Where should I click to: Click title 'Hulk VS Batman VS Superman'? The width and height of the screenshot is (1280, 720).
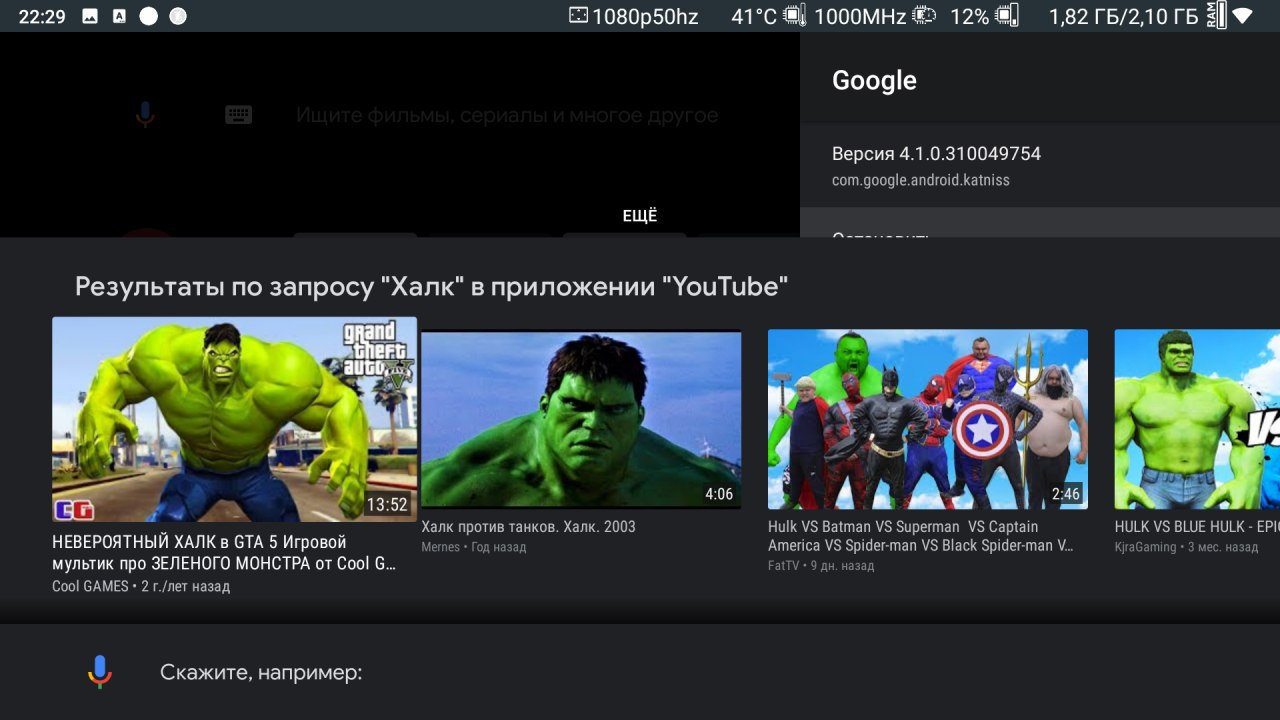[921, 536]
